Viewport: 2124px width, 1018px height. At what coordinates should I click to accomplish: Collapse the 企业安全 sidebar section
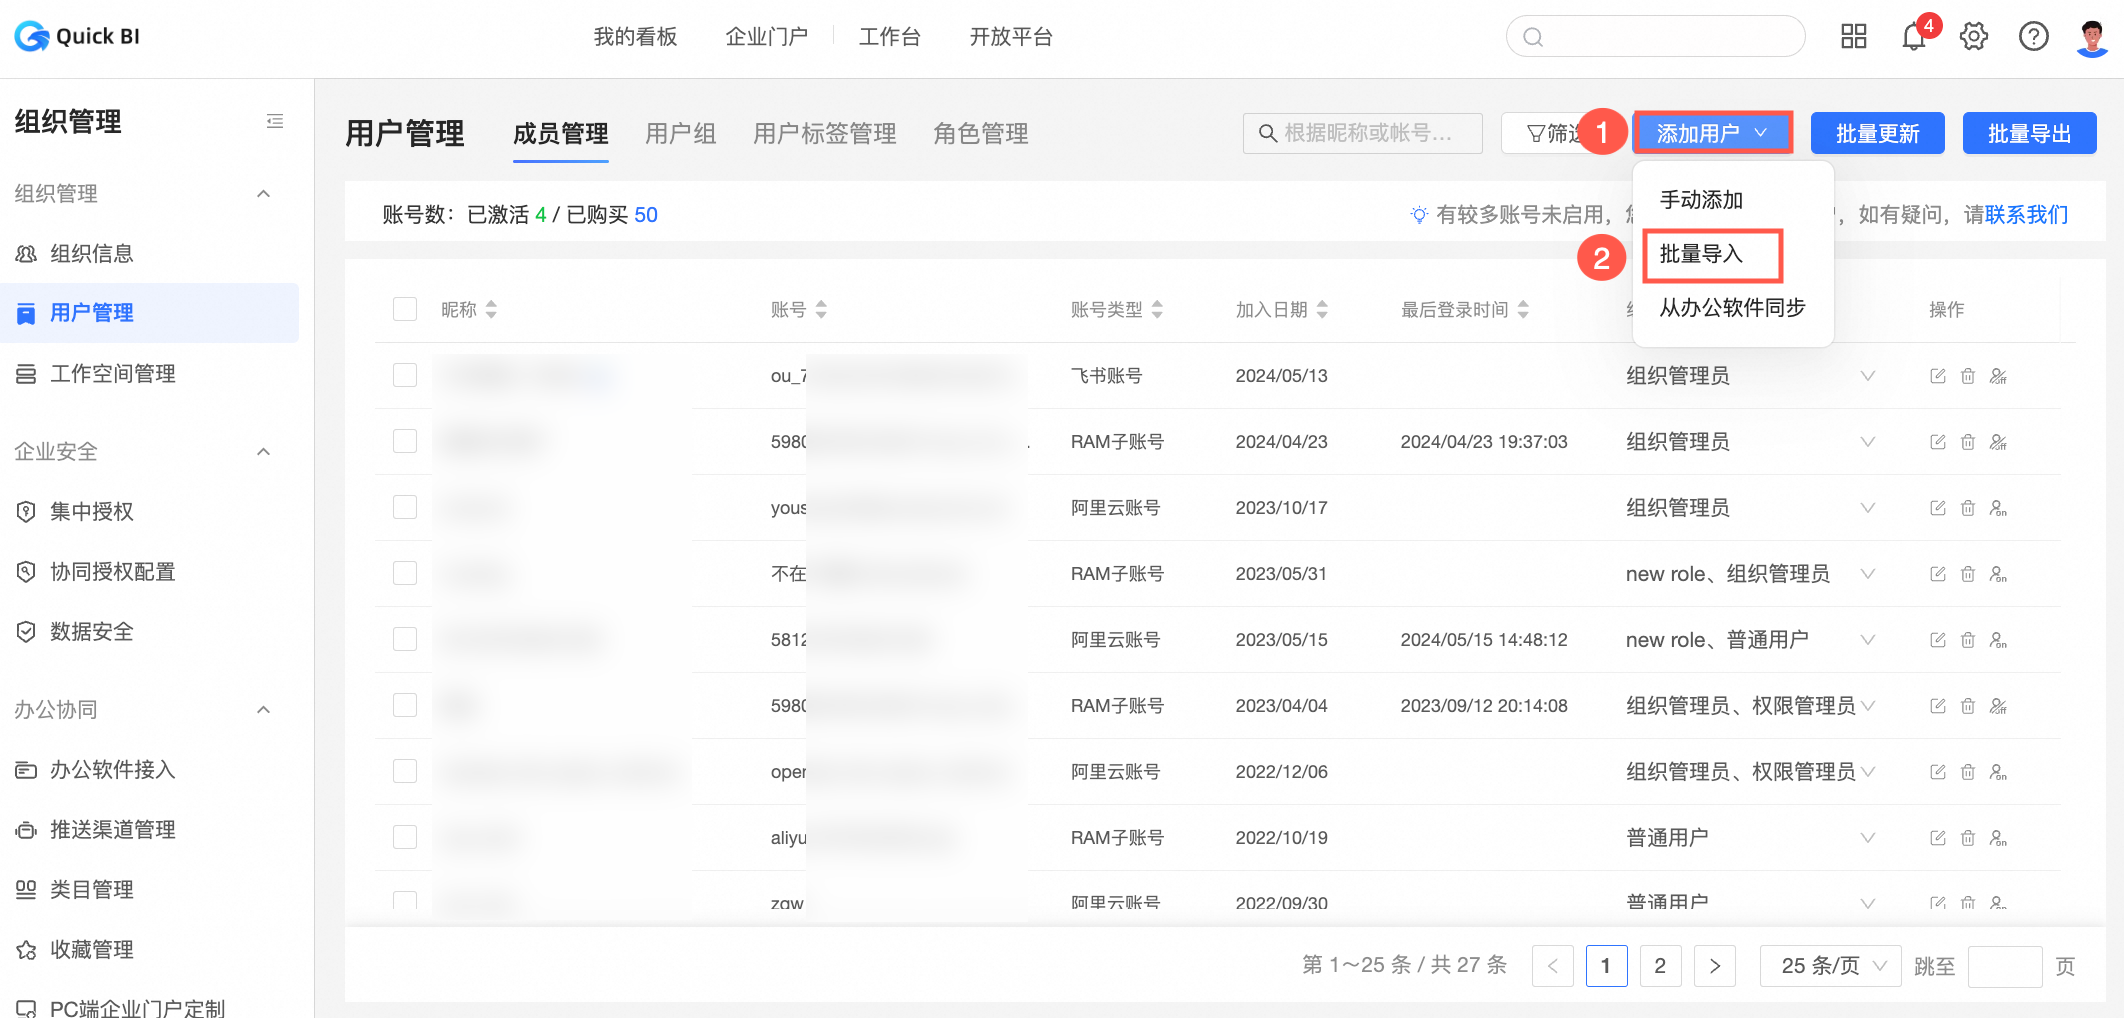coord(264,452)
